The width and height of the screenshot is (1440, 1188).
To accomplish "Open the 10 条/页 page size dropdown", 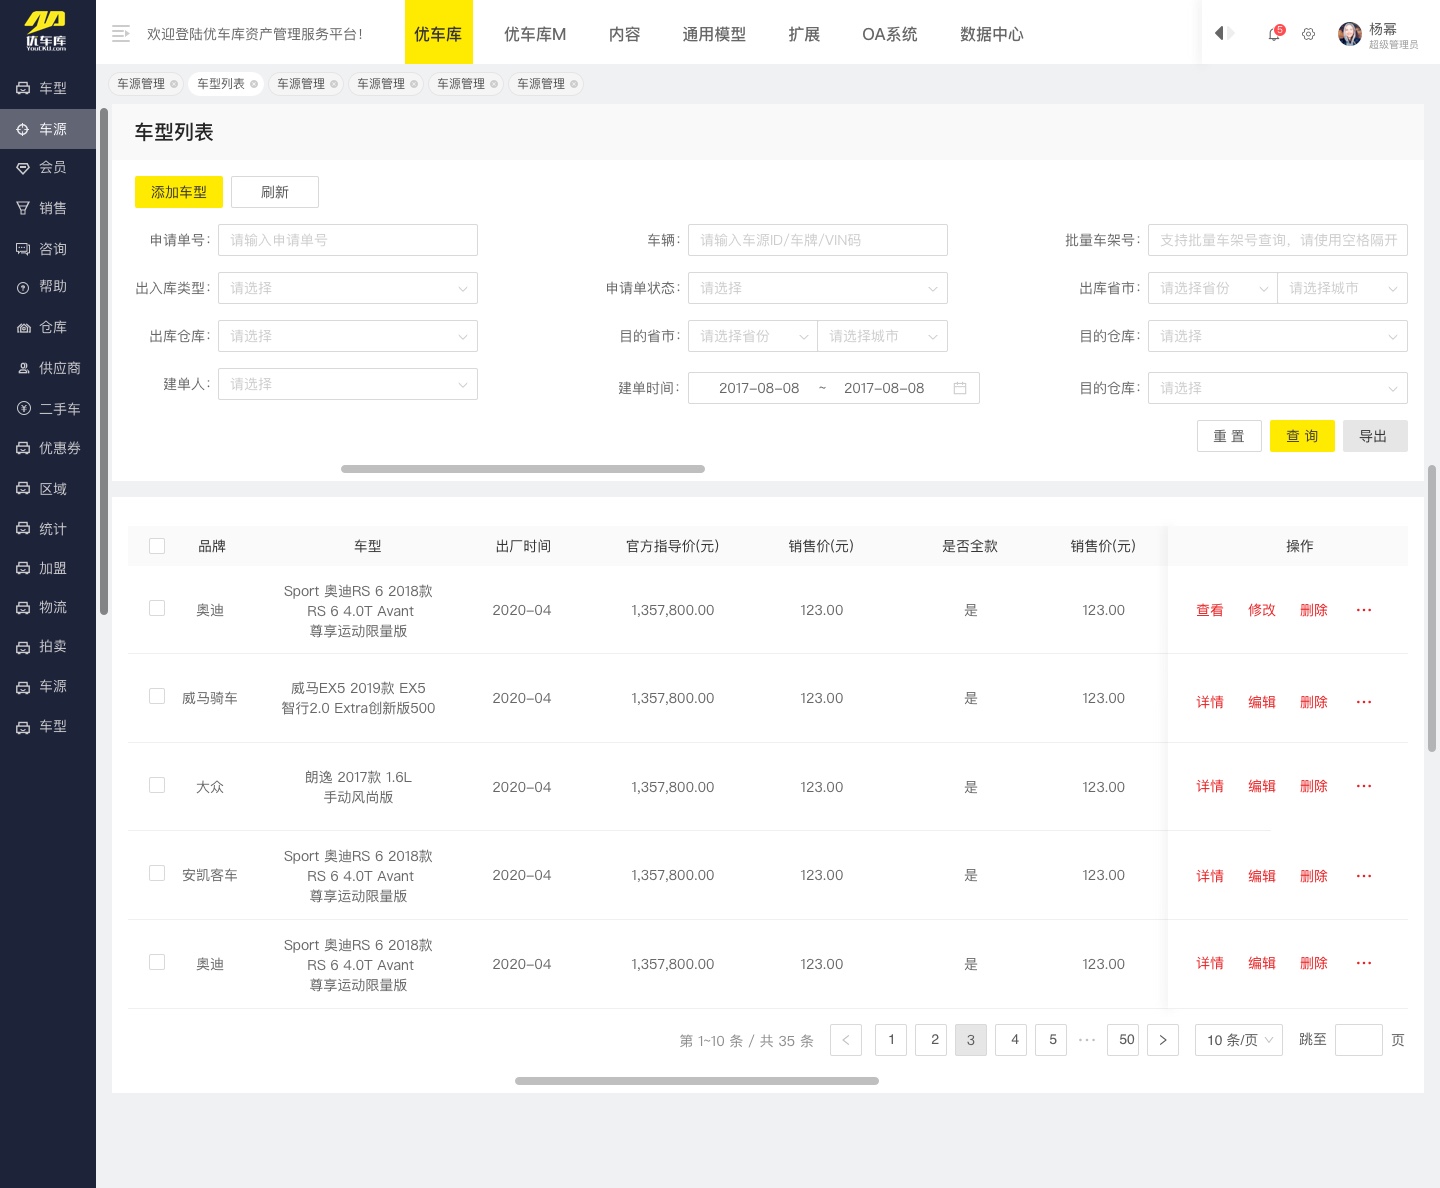I will tap(1238, 1040).
